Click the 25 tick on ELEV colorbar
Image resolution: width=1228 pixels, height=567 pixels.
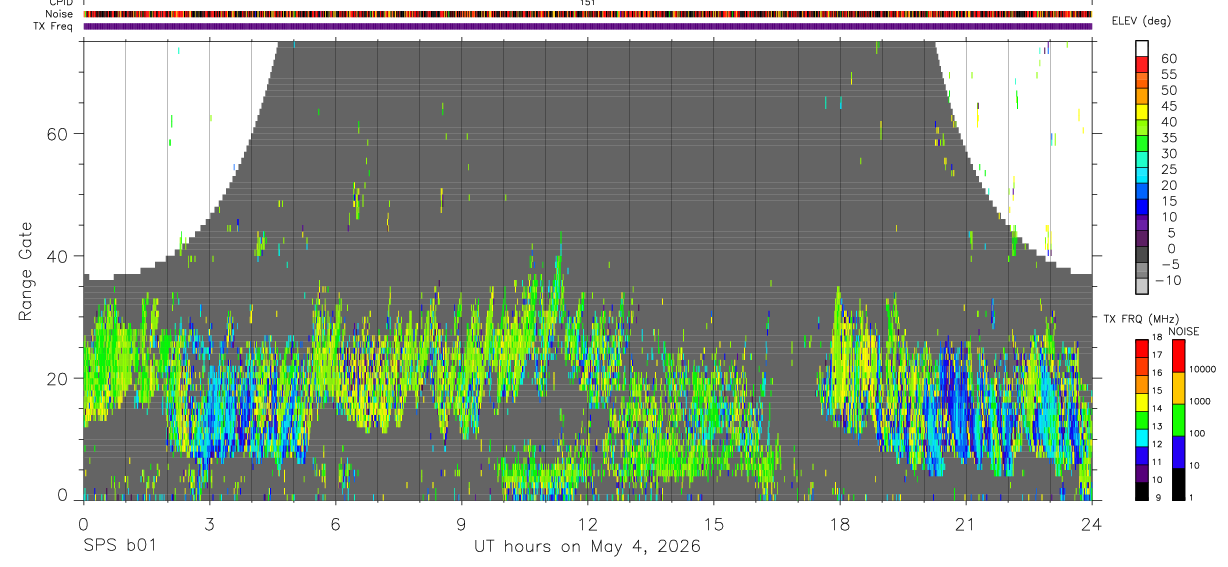coord(1167,170)
